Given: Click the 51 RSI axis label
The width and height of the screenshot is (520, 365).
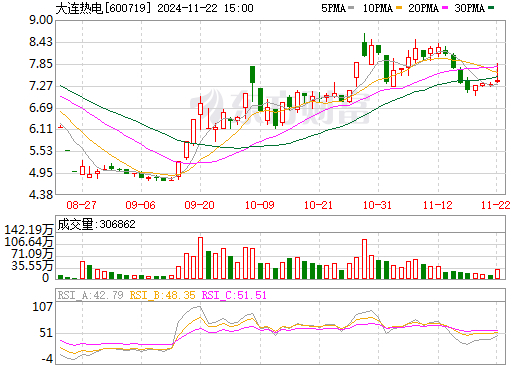Looking at the screenshot, I should click(x=46, y=333).
